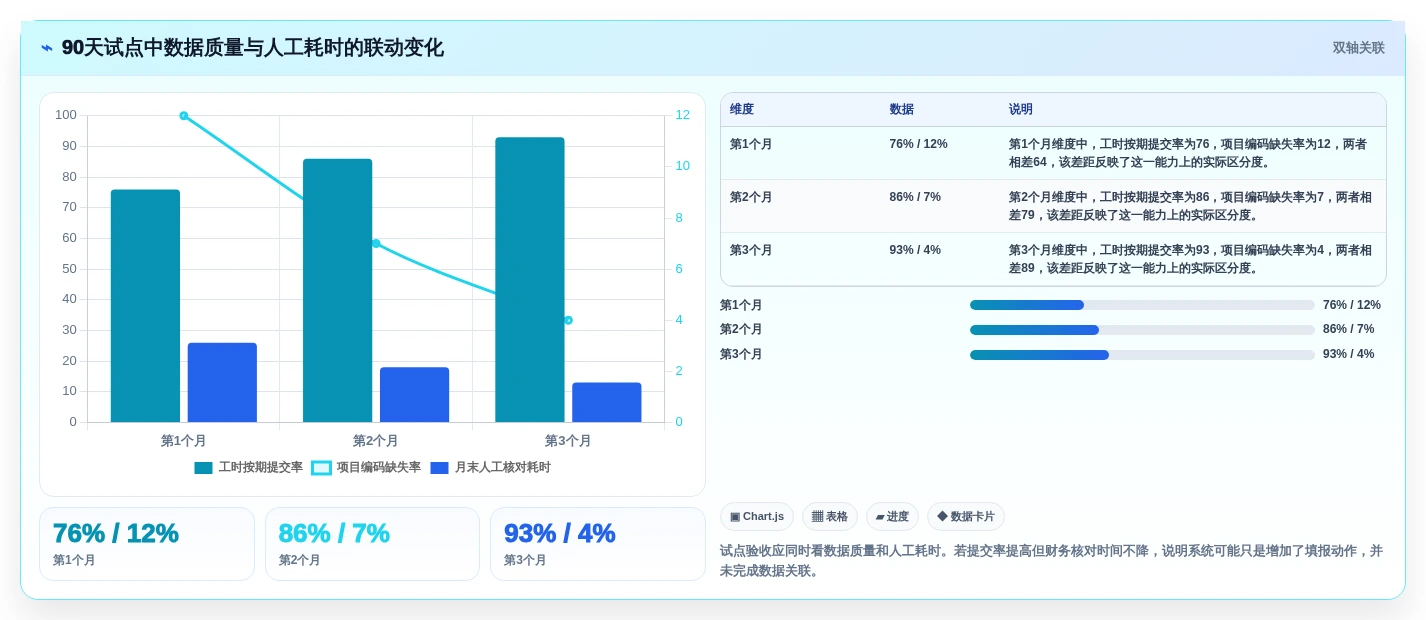
Task: Select the Chart.js tag
Action: tap(757, 516)
